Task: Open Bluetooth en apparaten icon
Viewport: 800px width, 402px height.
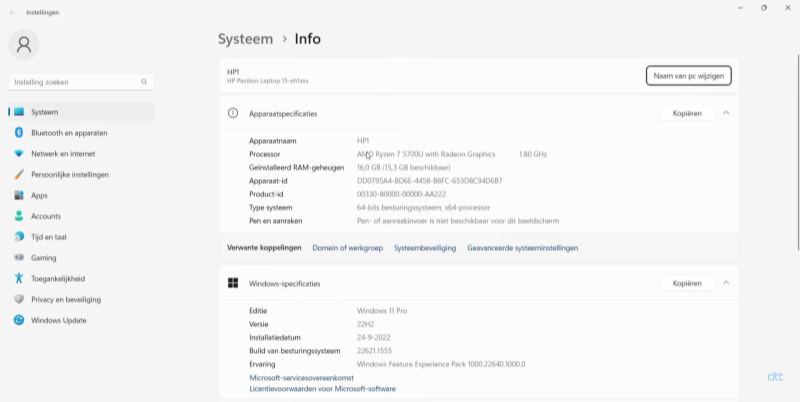Action: 19,133
